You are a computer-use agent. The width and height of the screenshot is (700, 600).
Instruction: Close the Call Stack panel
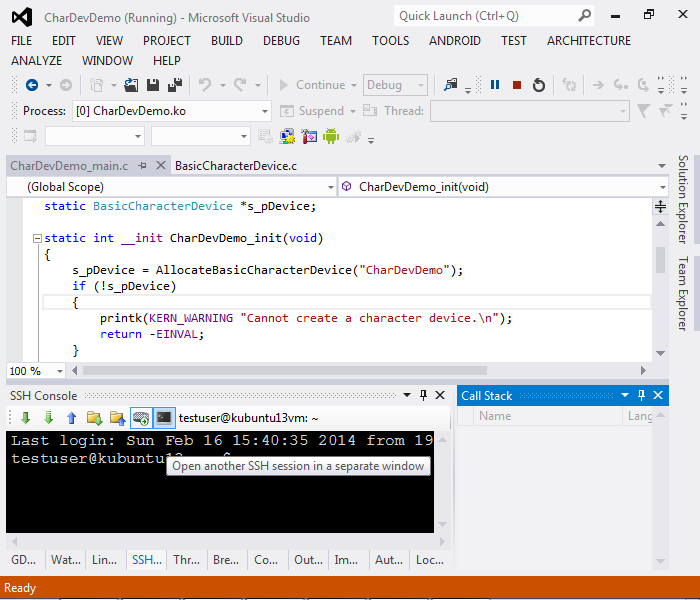pyautogui.click(x=658, y=395)
